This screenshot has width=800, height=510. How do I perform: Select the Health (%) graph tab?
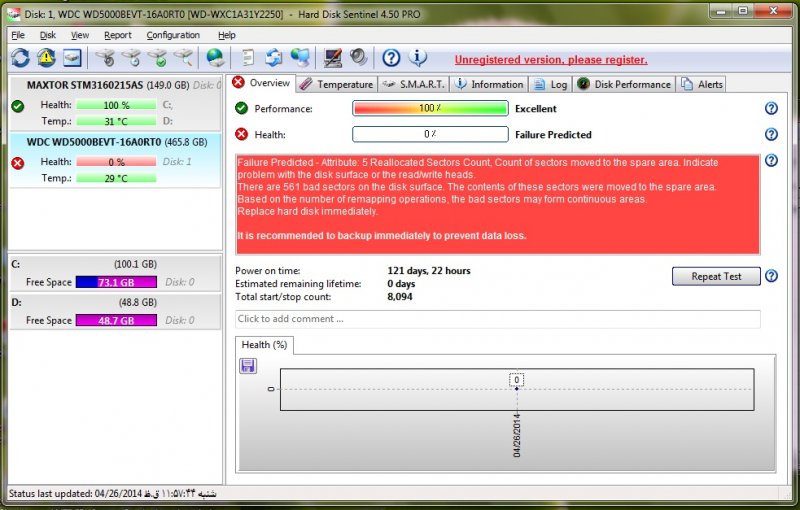point(264,345)
